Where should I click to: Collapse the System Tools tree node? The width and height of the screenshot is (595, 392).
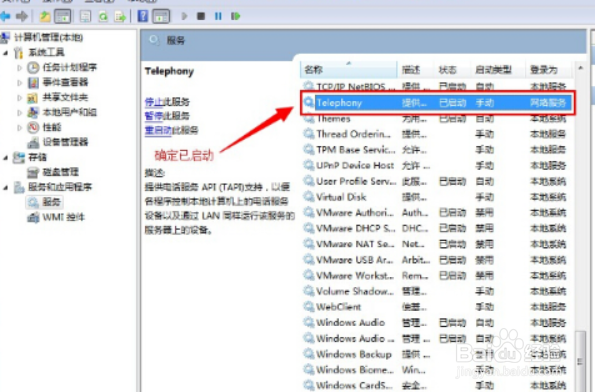pos(5,53)
